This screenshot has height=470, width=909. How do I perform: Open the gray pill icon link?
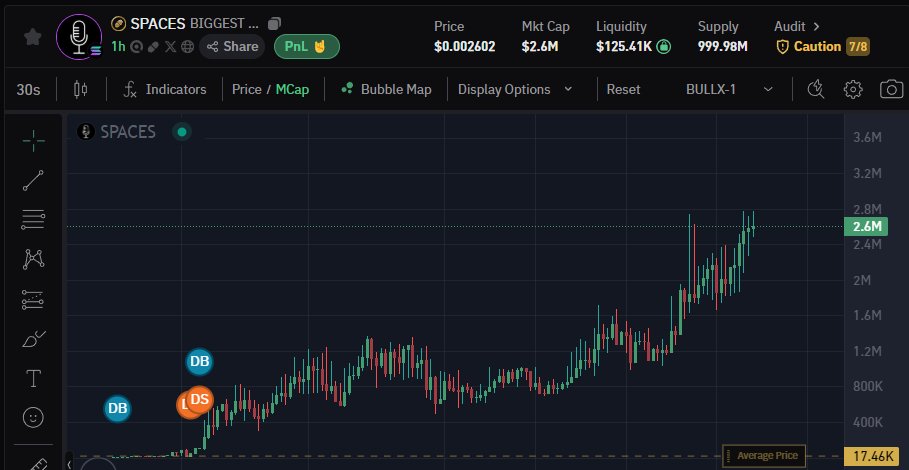coord(153,47)
